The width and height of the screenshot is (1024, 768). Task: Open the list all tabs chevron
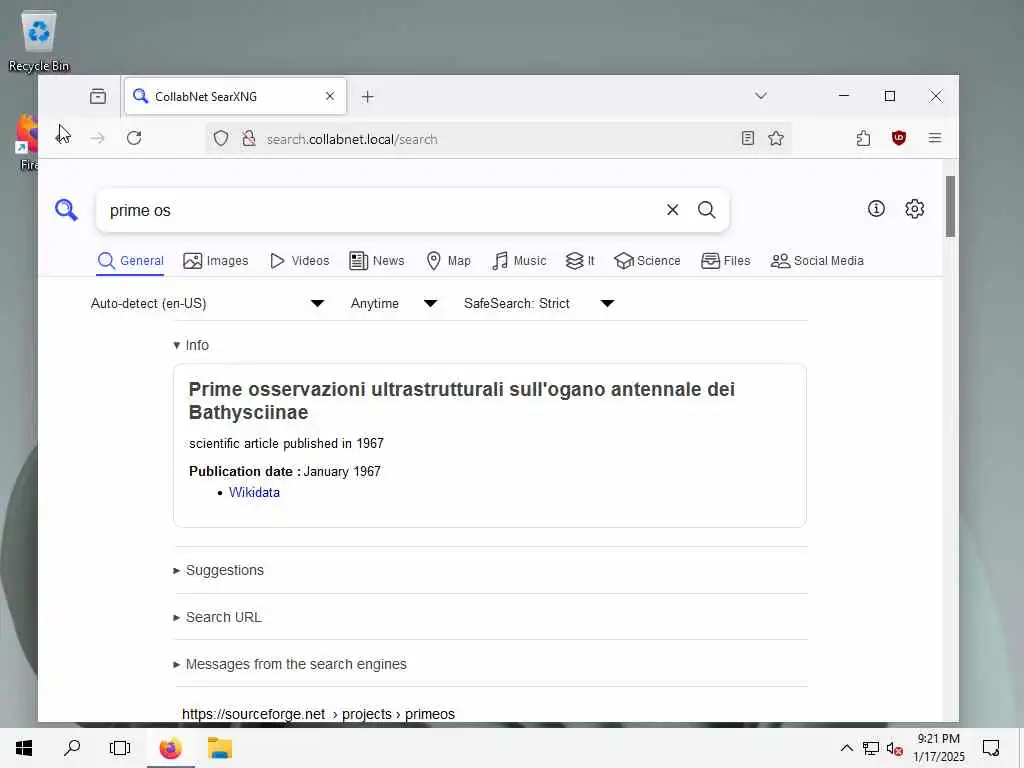click(761, 96)
